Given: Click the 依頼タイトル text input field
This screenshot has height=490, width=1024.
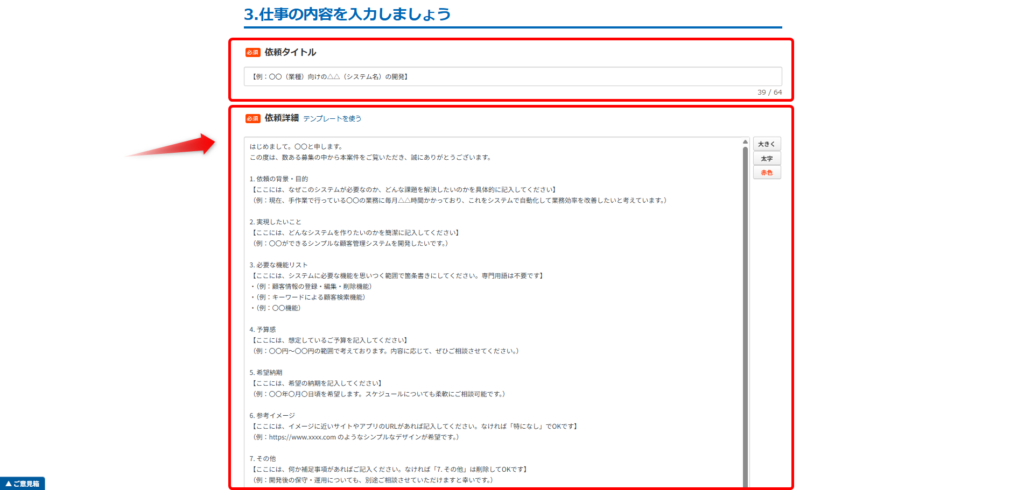Looking at the screenshot, I should (x=512, y=76).
